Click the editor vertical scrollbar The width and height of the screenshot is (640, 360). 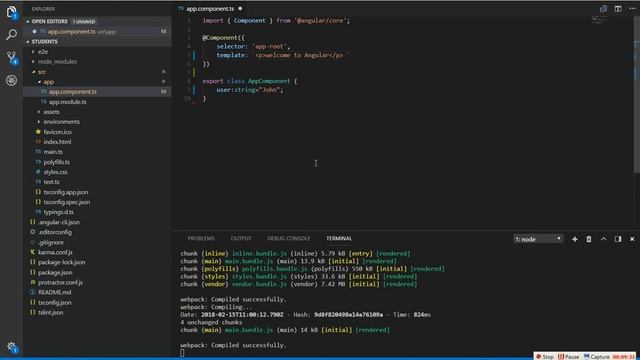tap(637, 94)
